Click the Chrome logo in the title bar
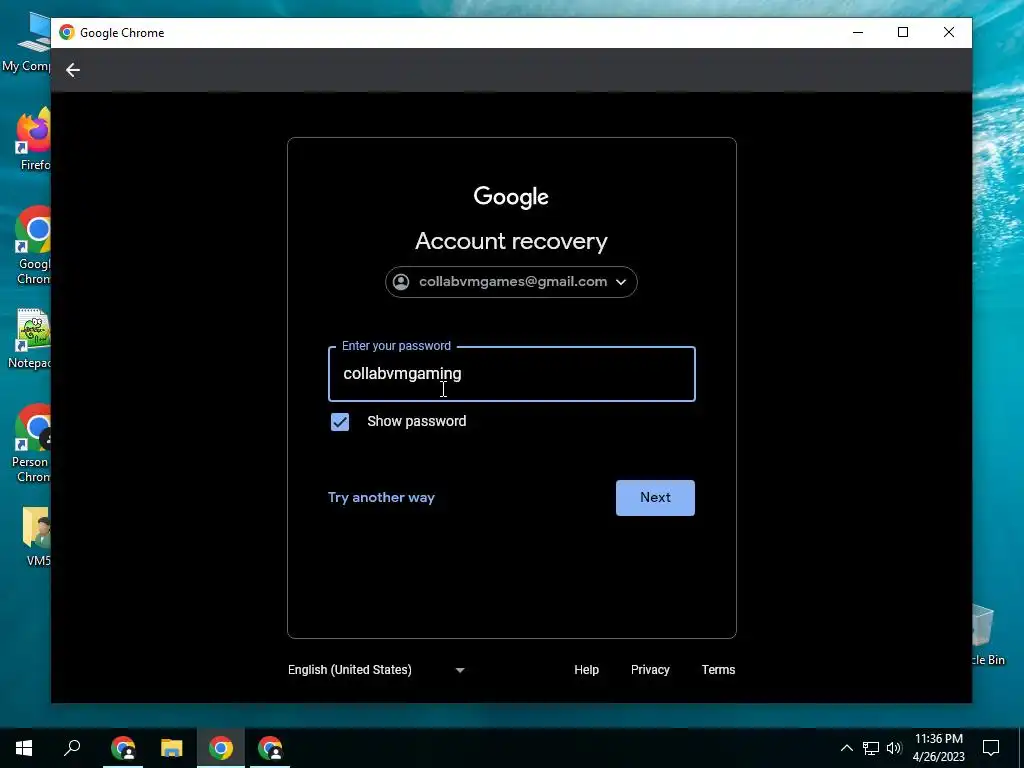This screenshot has height=768, width=1024. [x=67, y=33]
